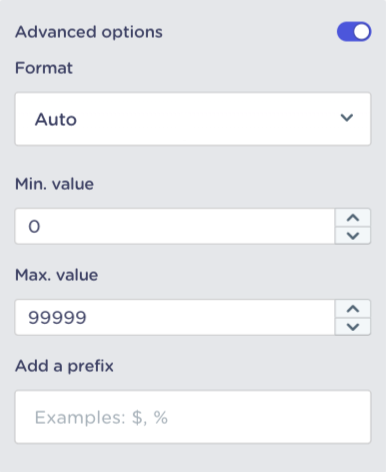Click the white knob of Advanced toggle
386x472 pixels.
pyautogui.click(x=362, y=32)
